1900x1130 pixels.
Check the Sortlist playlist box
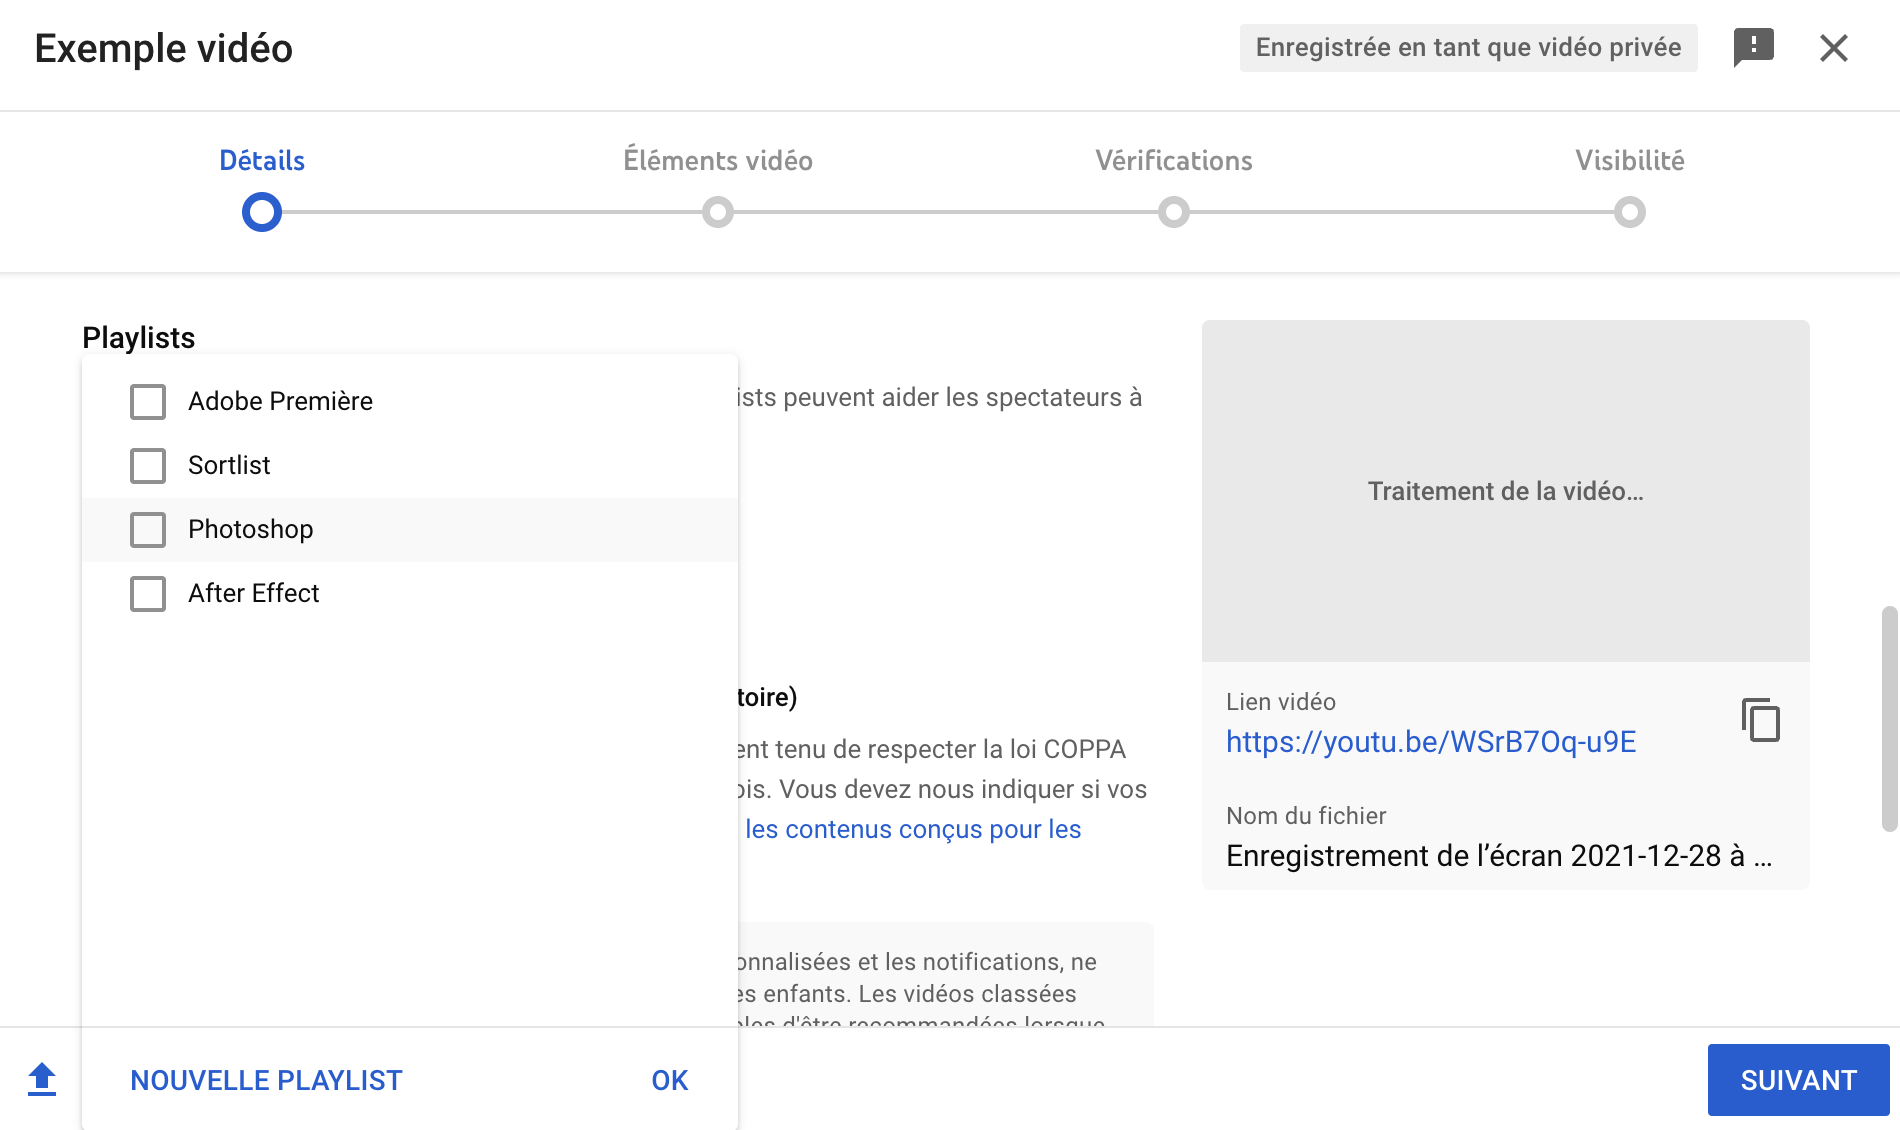pyautogui.click(x=148, y=465)
